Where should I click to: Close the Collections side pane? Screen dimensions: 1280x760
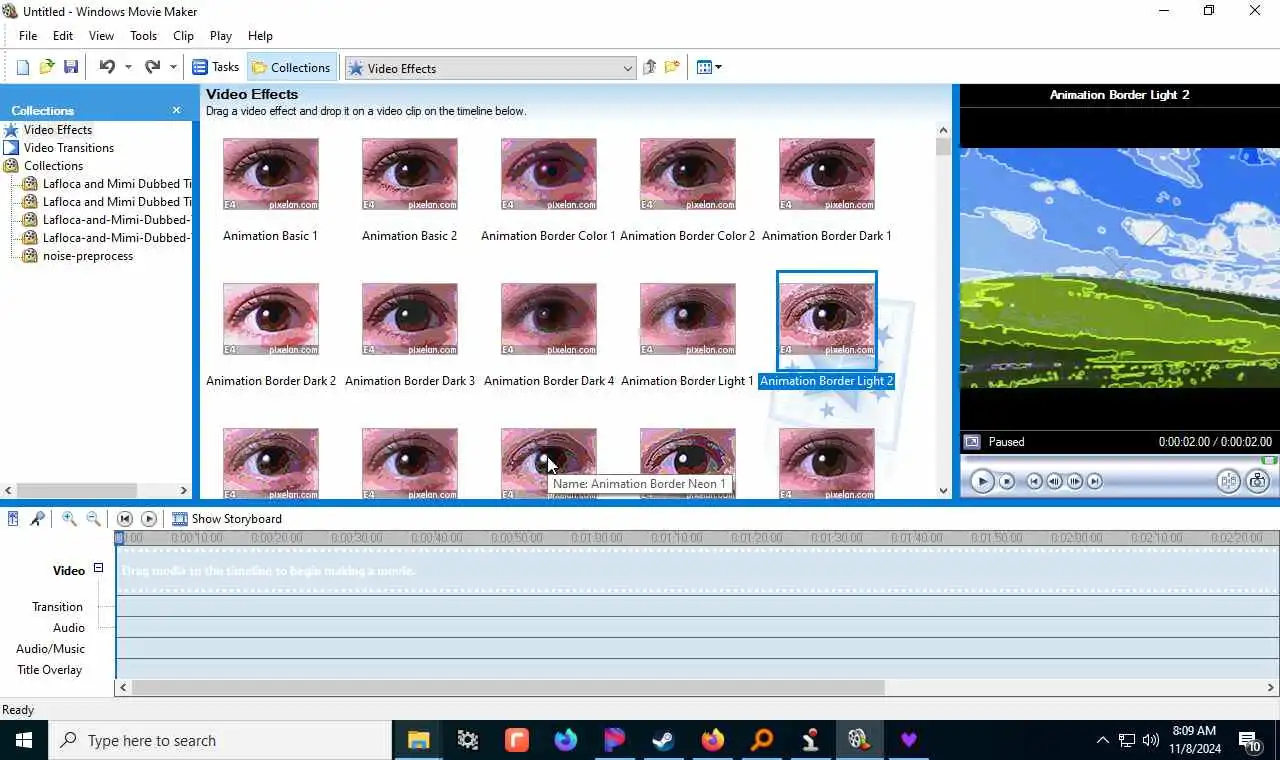(x=176, y=110)
